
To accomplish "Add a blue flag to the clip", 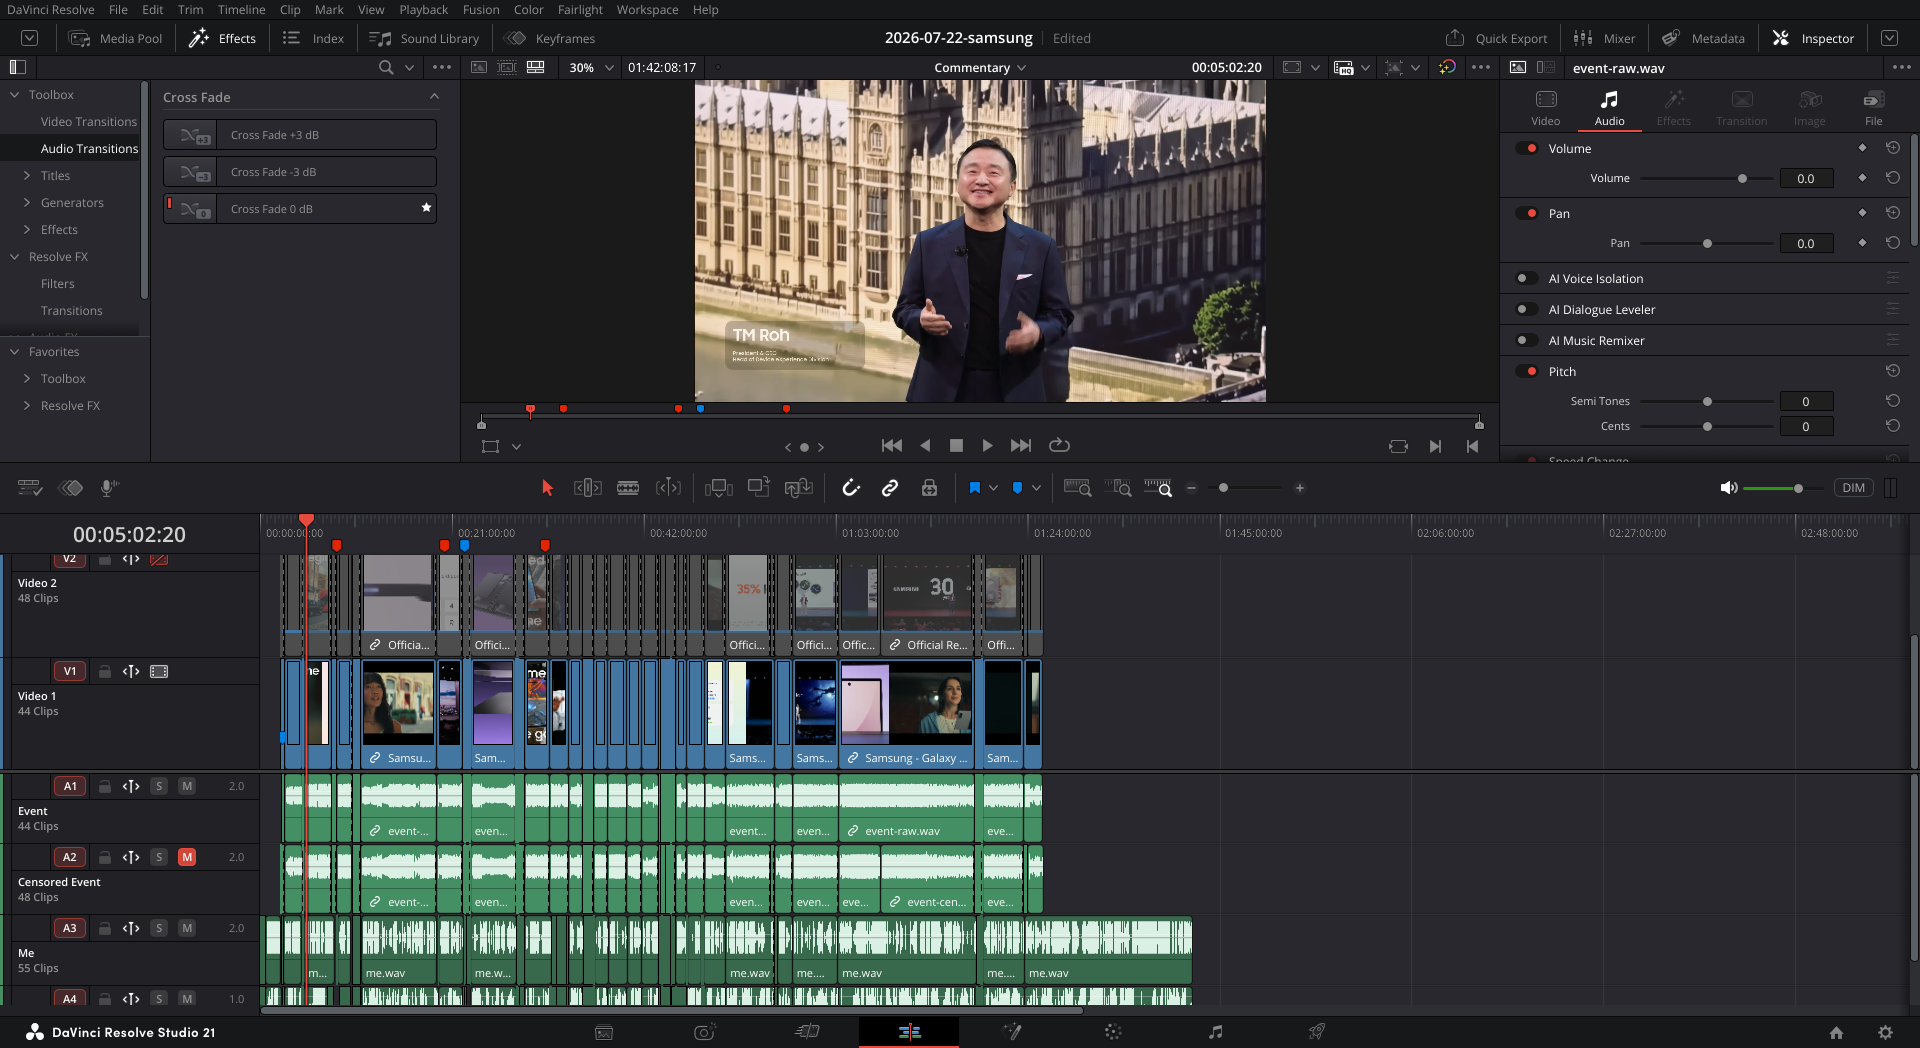I will tap(974, 488).
